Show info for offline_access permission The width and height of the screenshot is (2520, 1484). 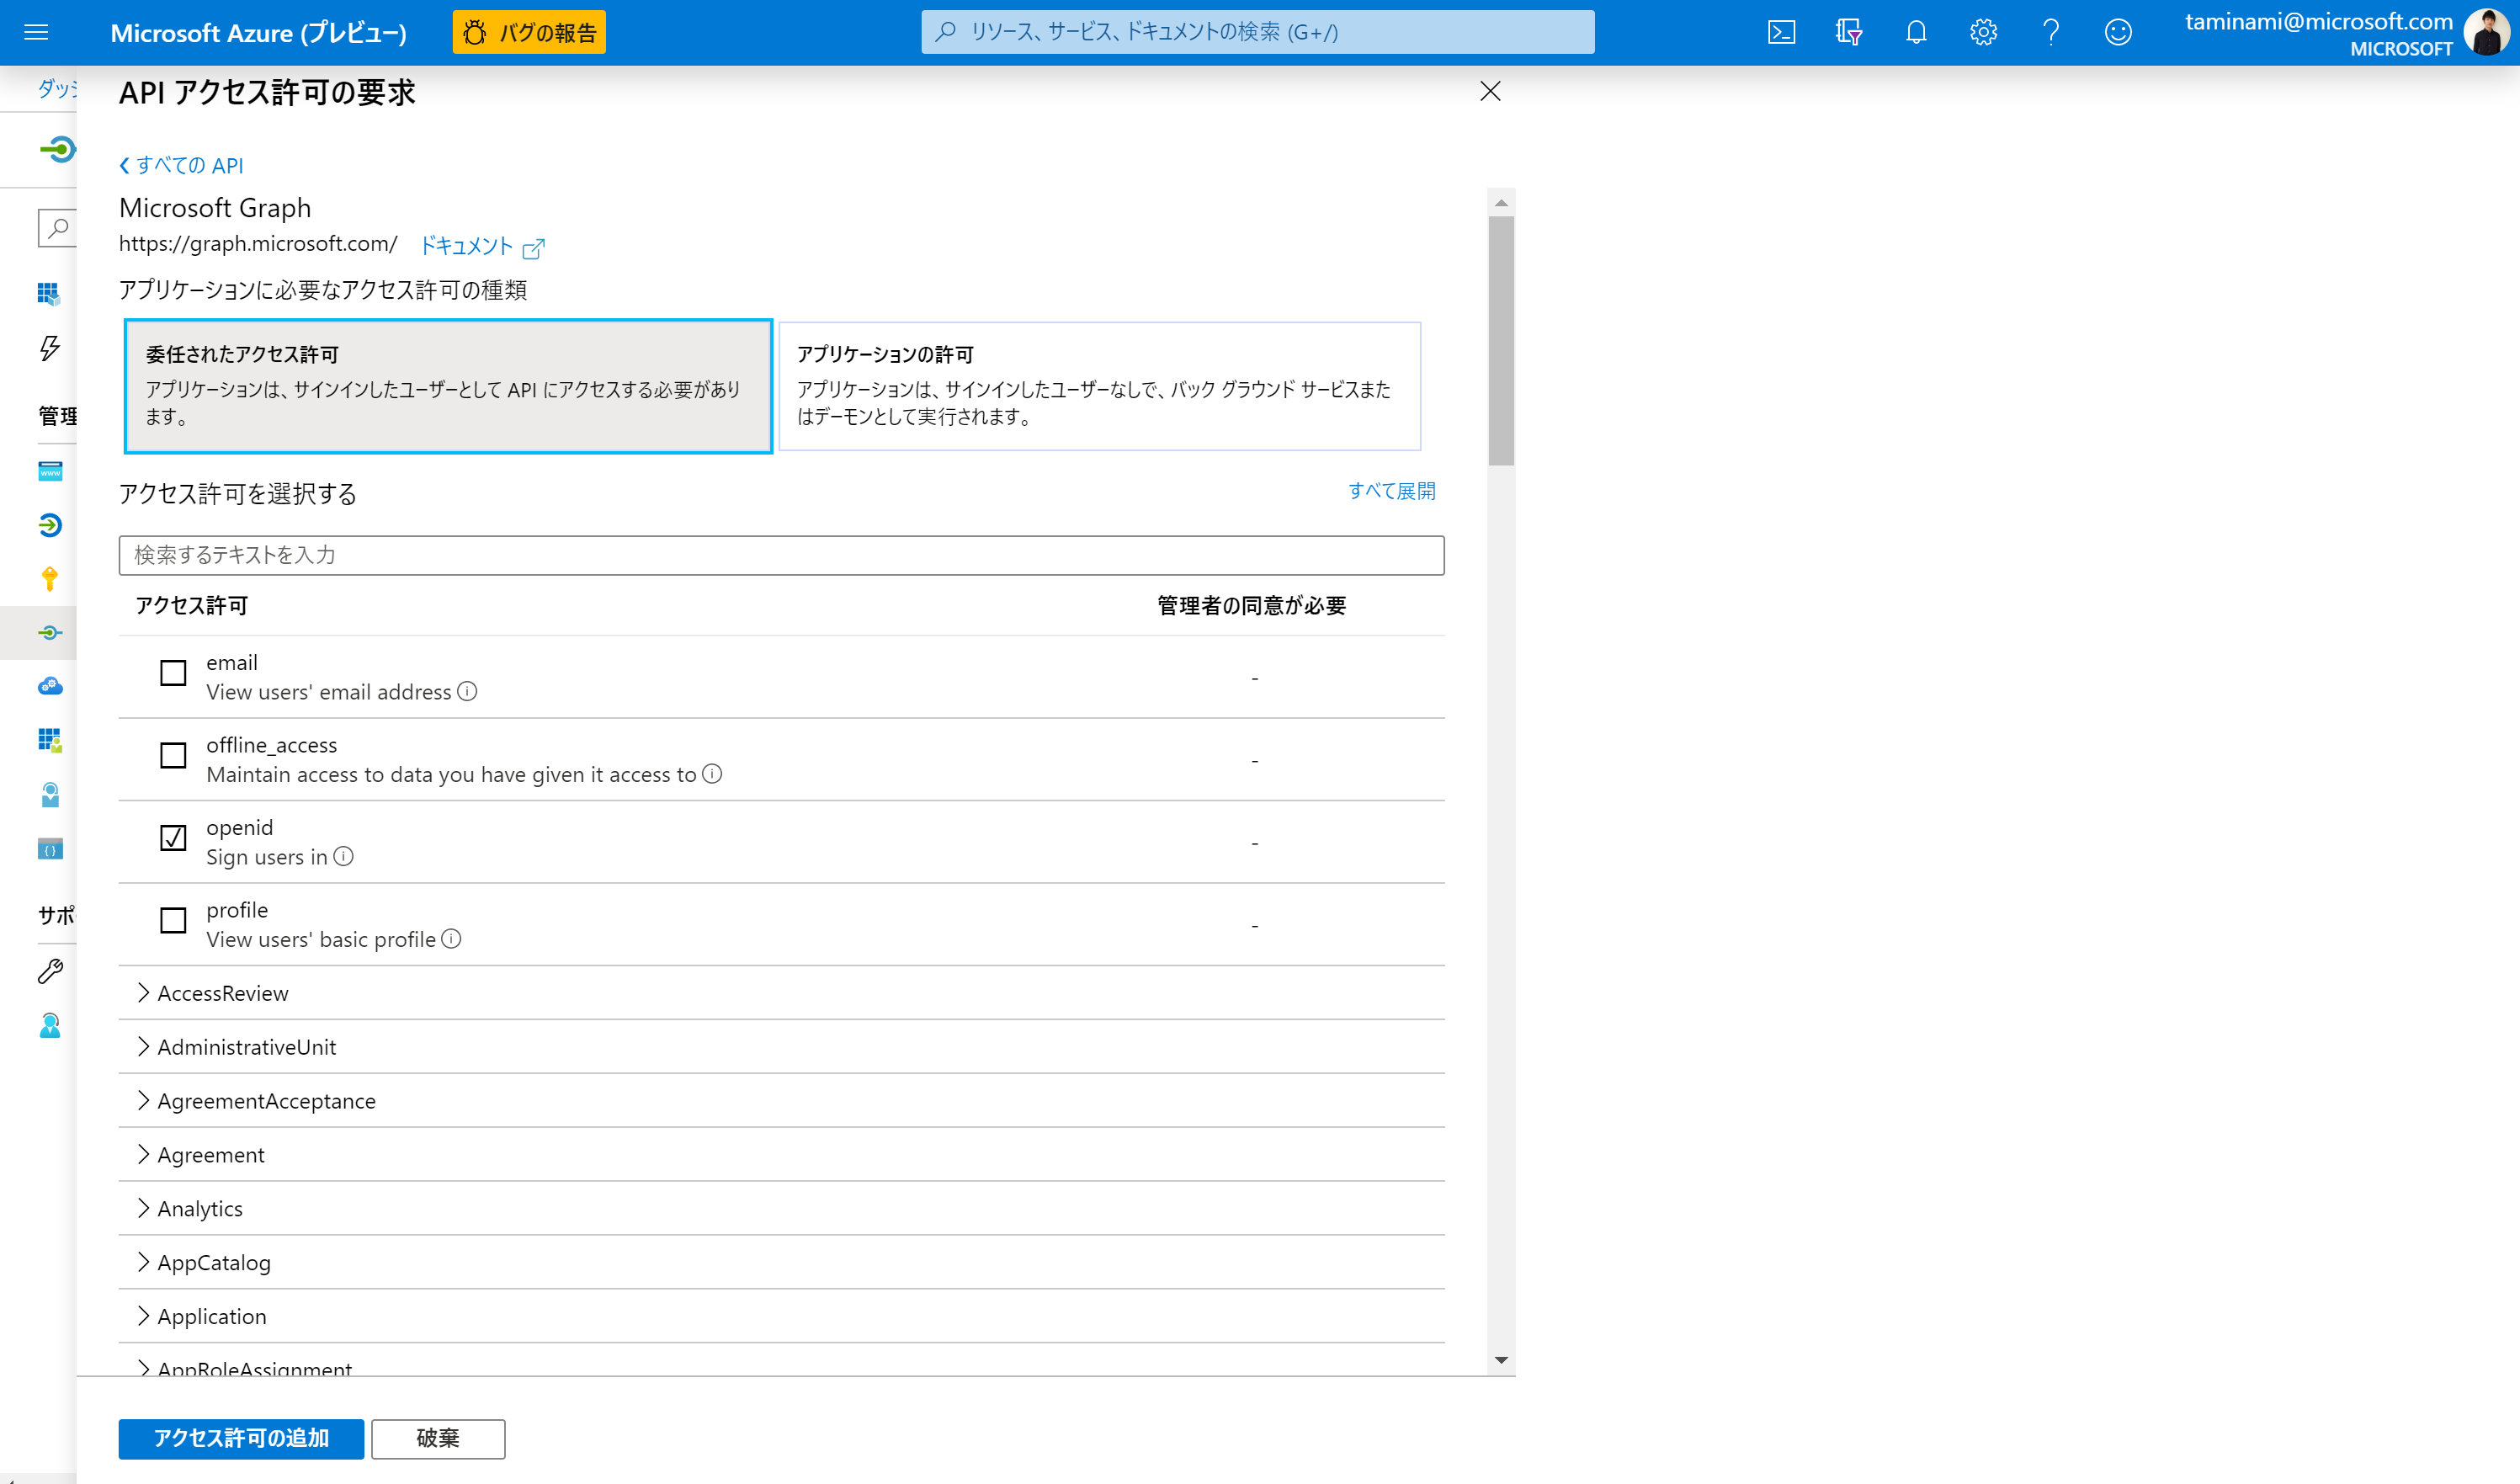(712, 773)
